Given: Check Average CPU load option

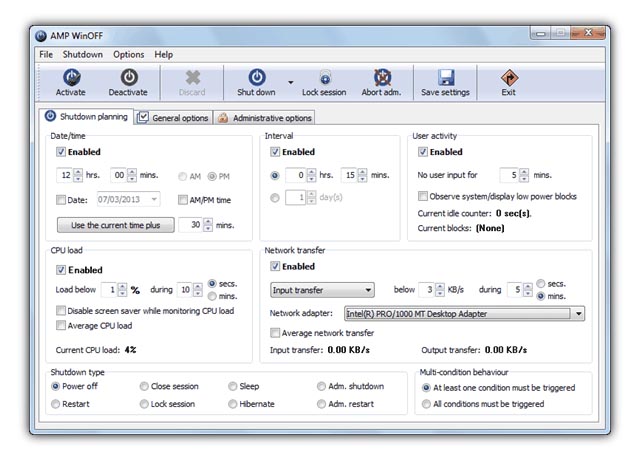Looking at the screenshot, I should tap(61, 325).
